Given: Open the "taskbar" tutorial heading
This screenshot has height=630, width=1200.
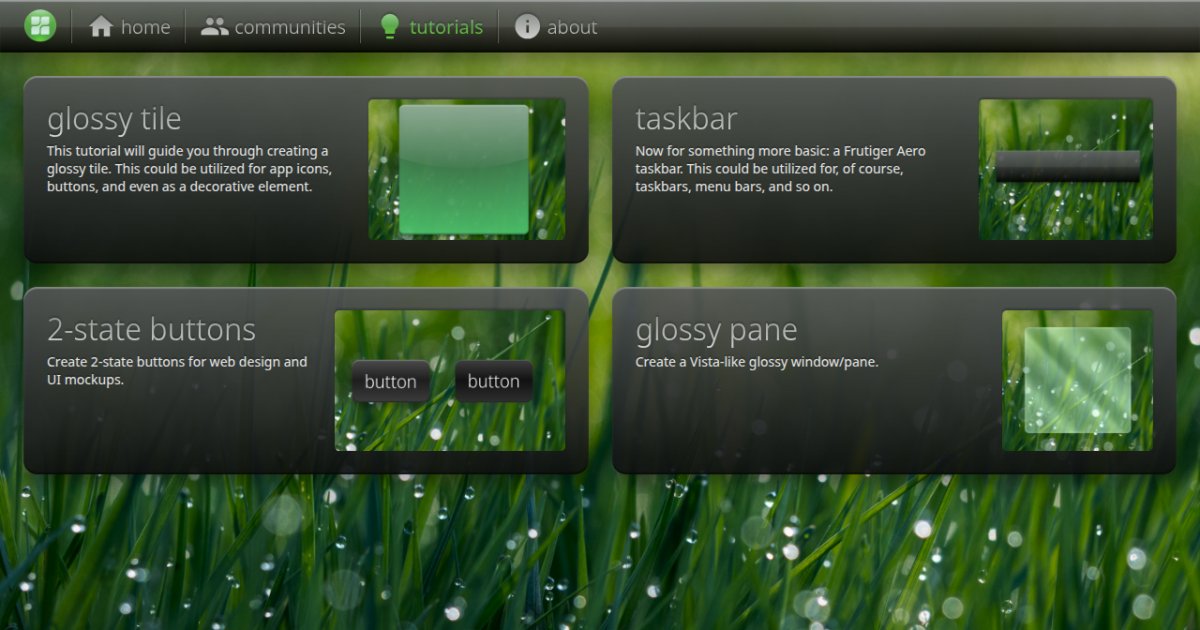Looking at the screenshot, I should (686, 119).
